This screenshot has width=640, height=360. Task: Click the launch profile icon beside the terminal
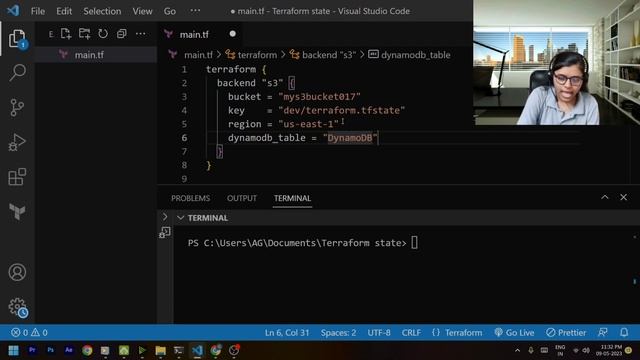(x=164, y=232)
